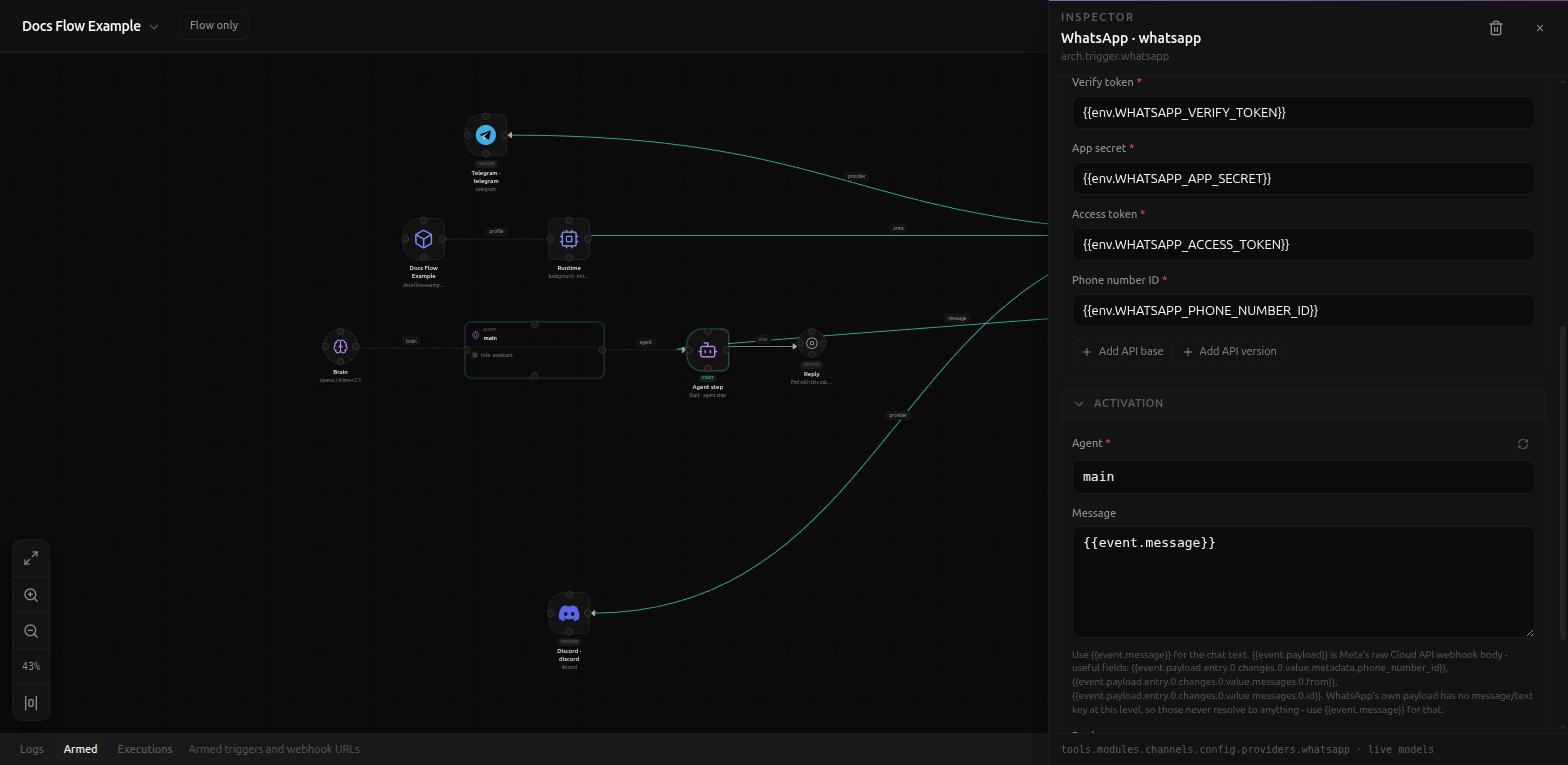Select the Telegram trigger node
Screen dimensions: 1568x765
point(486,135)
